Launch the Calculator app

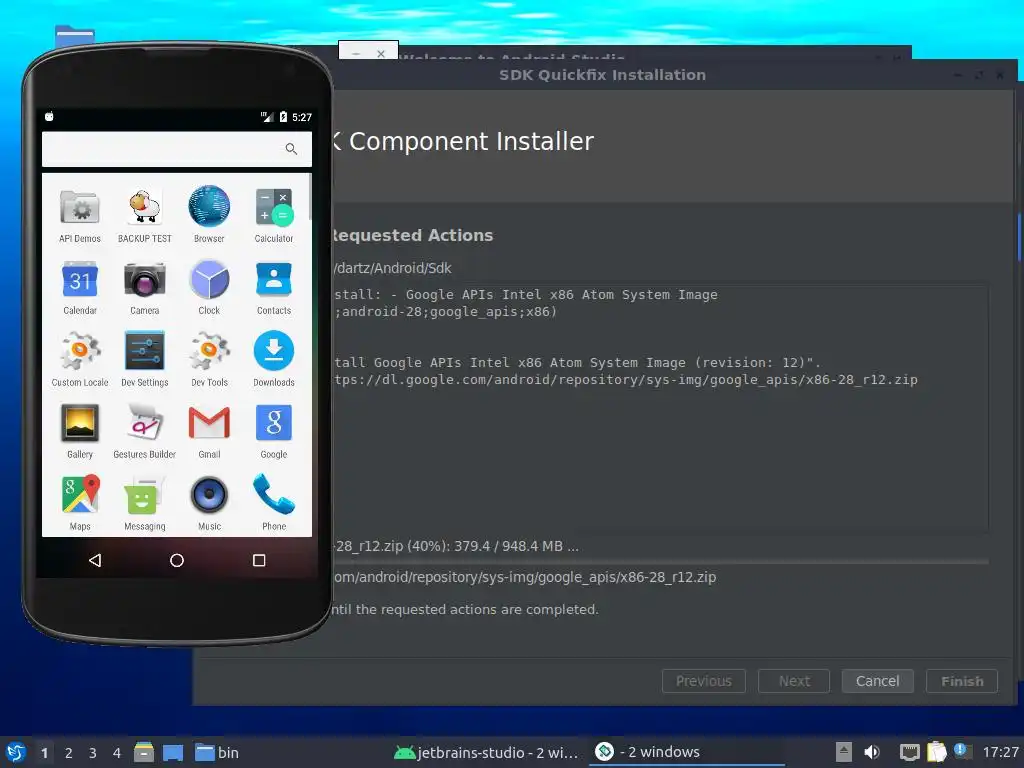click(274, 216)
